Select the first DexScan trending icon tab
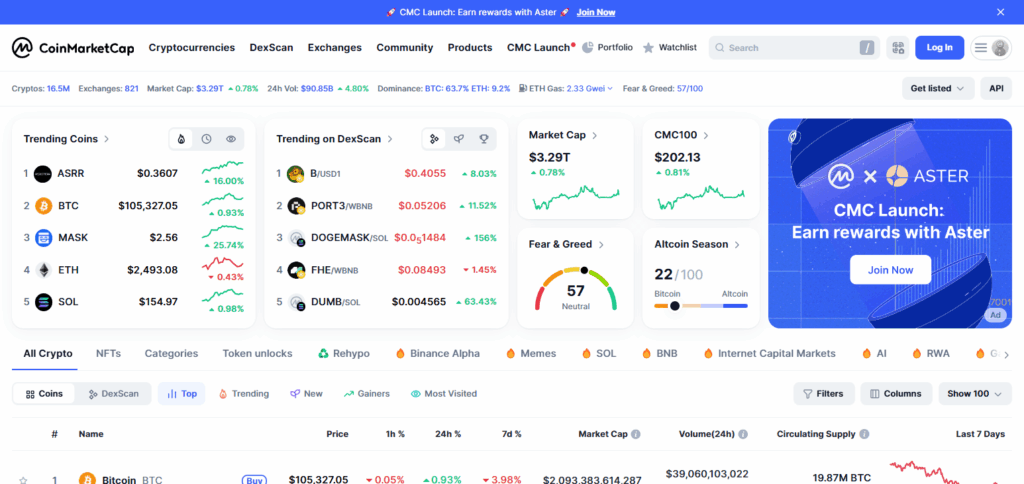 [x=434, y=138]
